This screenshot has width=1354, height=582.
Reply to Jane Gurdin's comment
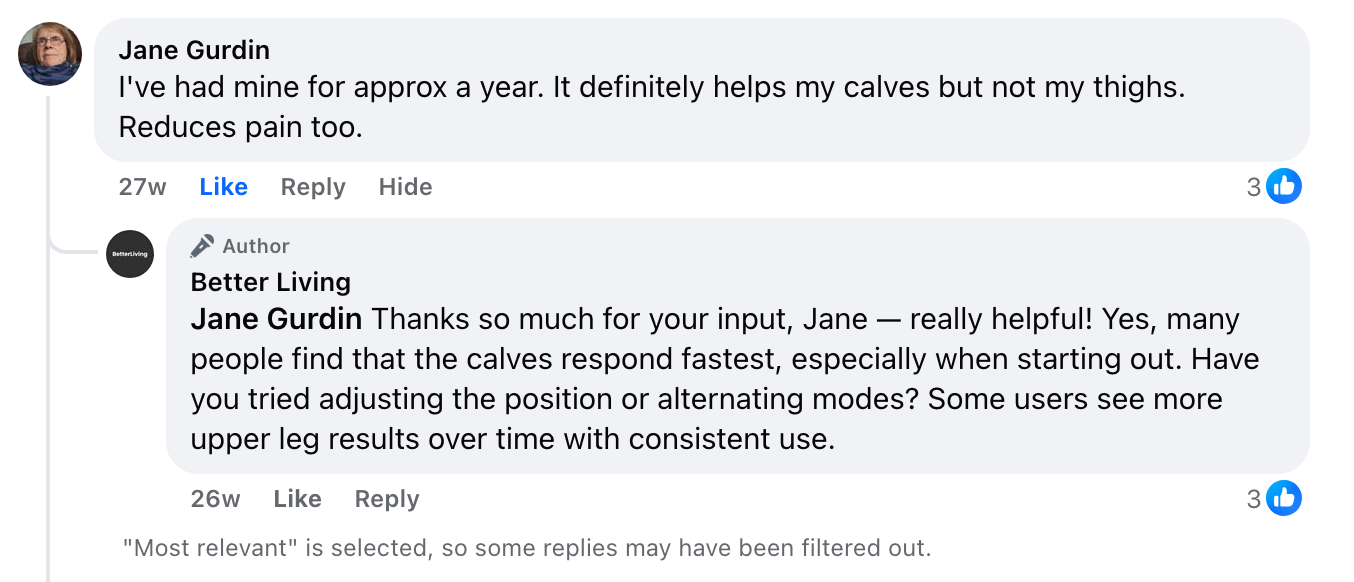click(312, 187)
